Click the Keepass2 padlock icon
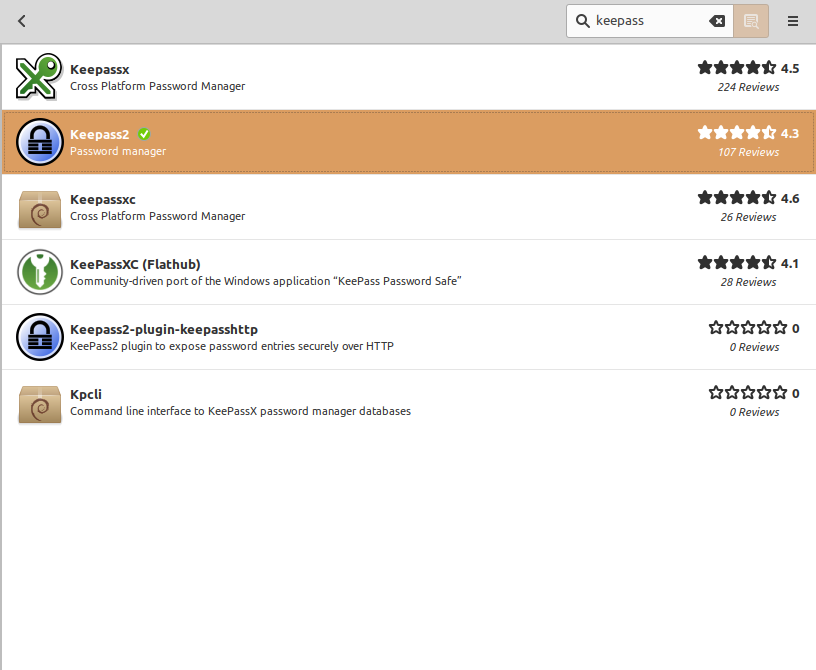Screen dimensions: 816x670 click(40, 142)
